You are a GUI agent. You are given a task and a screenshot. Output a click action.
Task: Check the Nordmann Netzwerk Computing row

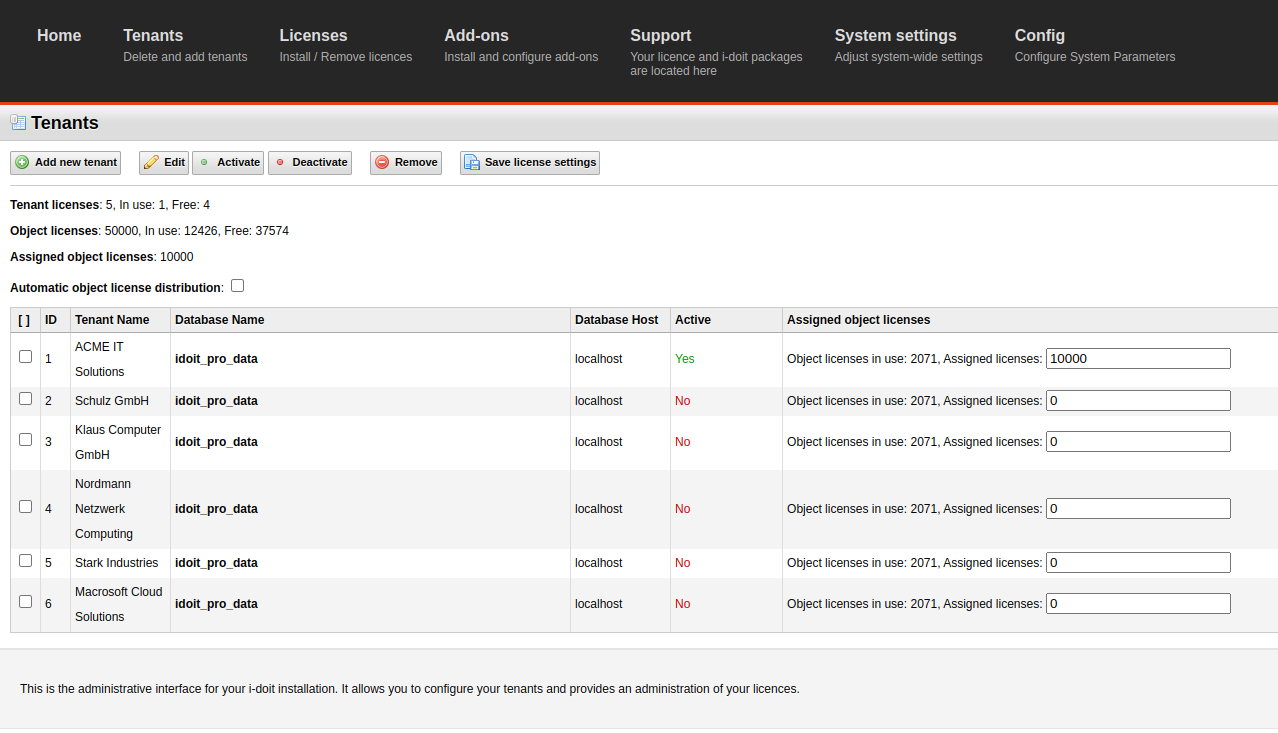click(x=26, y=506)
